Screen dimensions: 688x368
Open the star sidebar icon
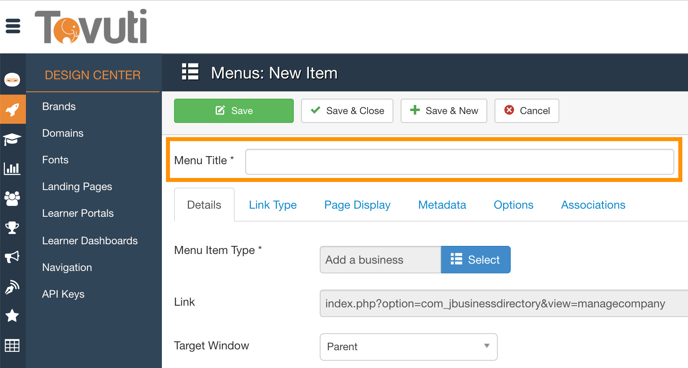[12, 315]
